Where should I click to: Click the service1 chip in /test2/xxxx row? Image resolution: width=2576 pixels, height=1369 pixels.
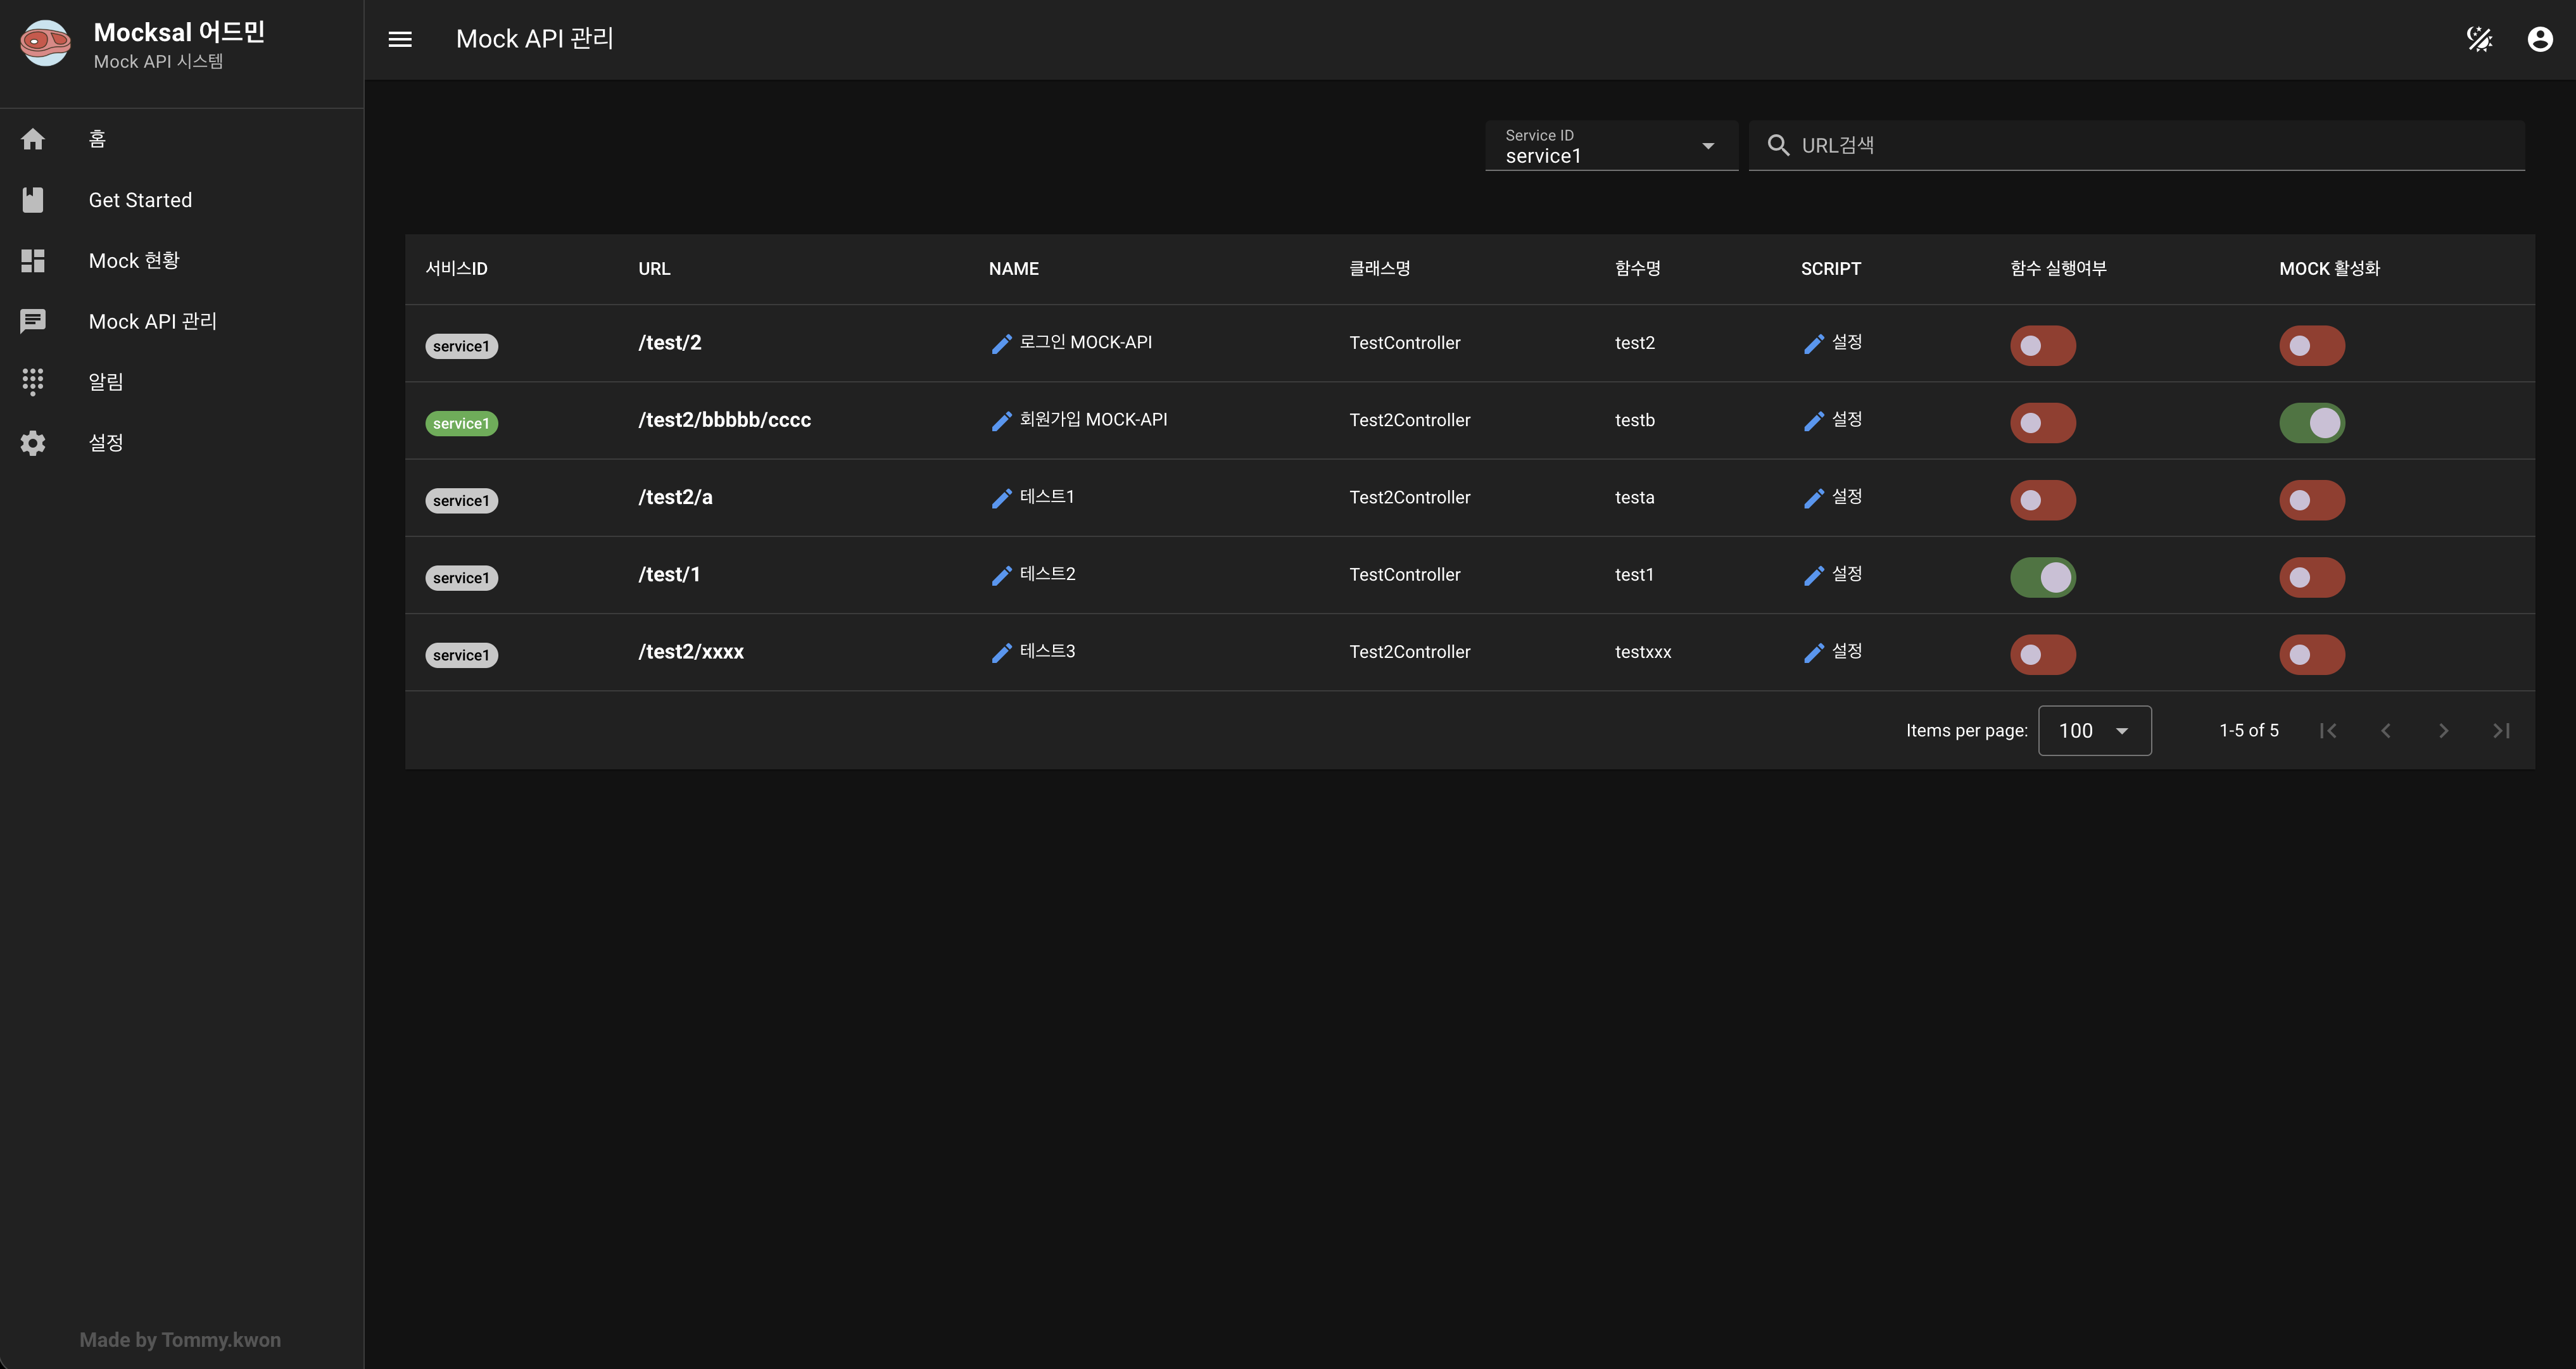(461, 655)
